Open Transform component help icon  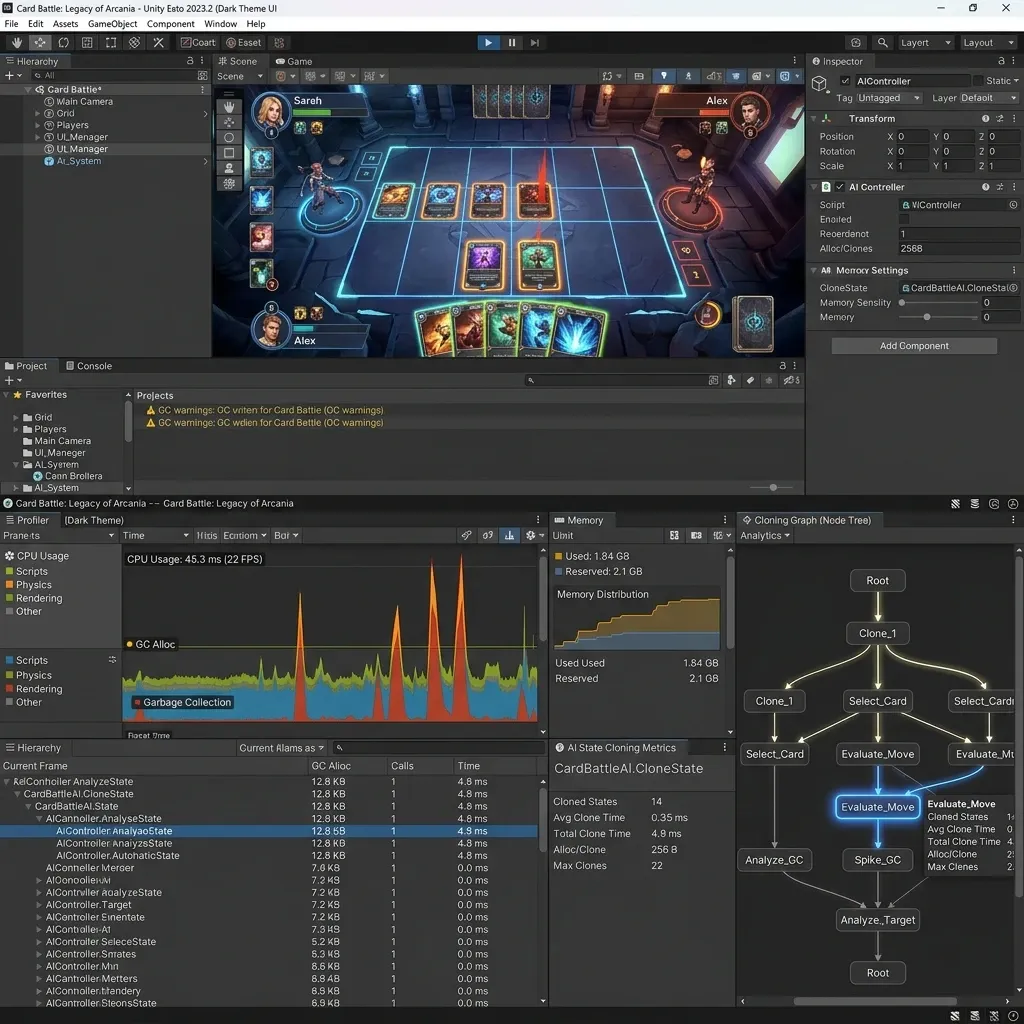tap(985, 119)
